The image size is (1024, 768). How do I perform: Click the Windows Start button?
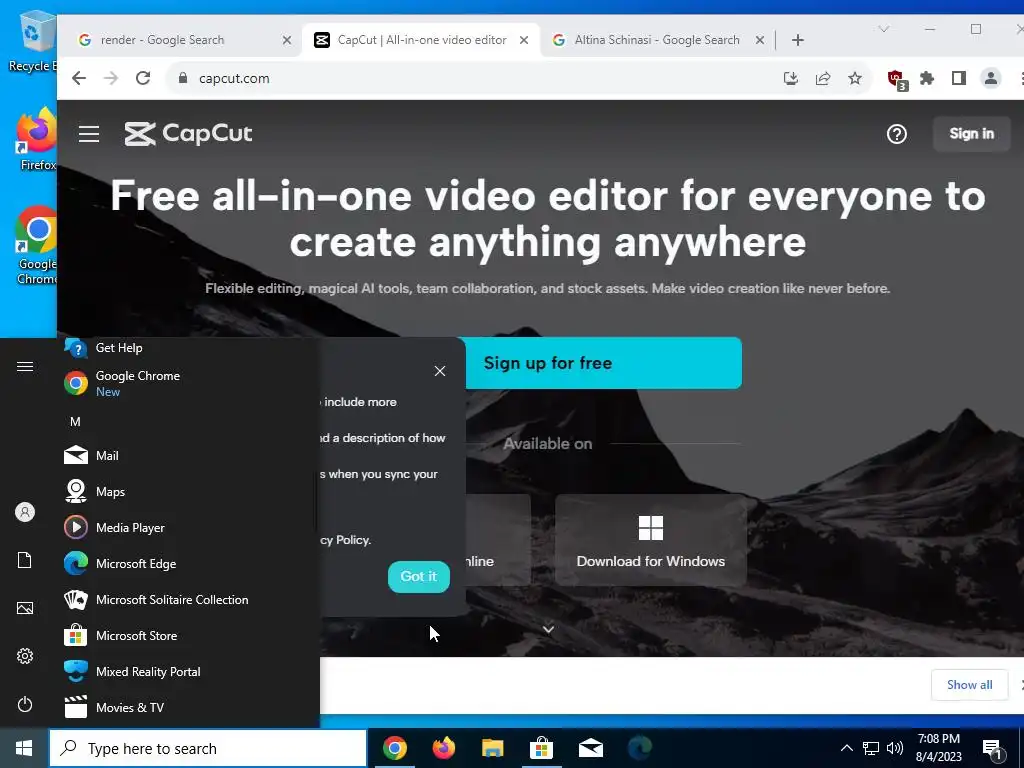24,748
